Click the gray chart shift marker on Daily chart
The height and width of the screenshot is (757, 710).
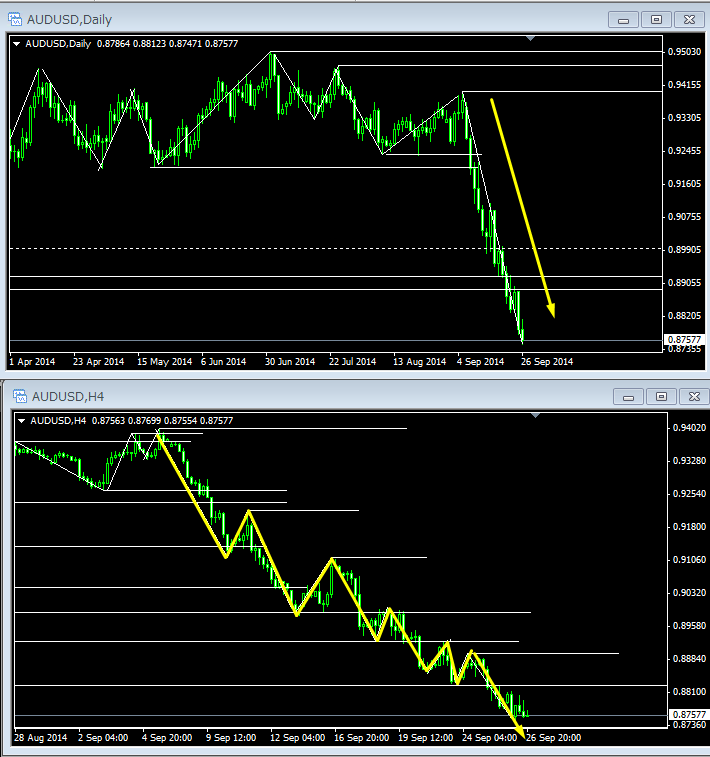[531, 39]
